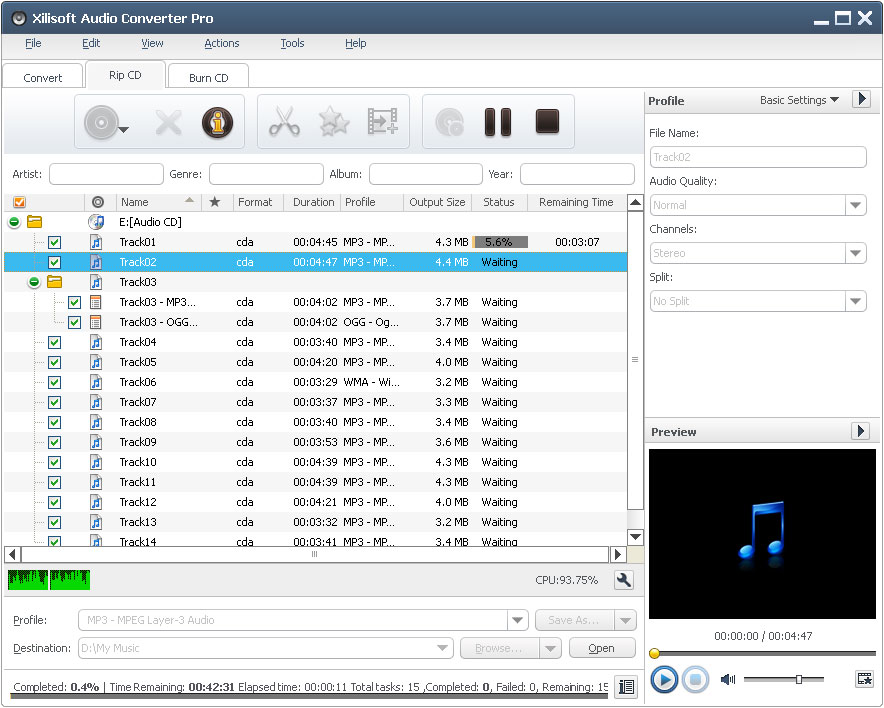Mute the preview audio speaker
884x708 pixels.
(x=729, y=679)
